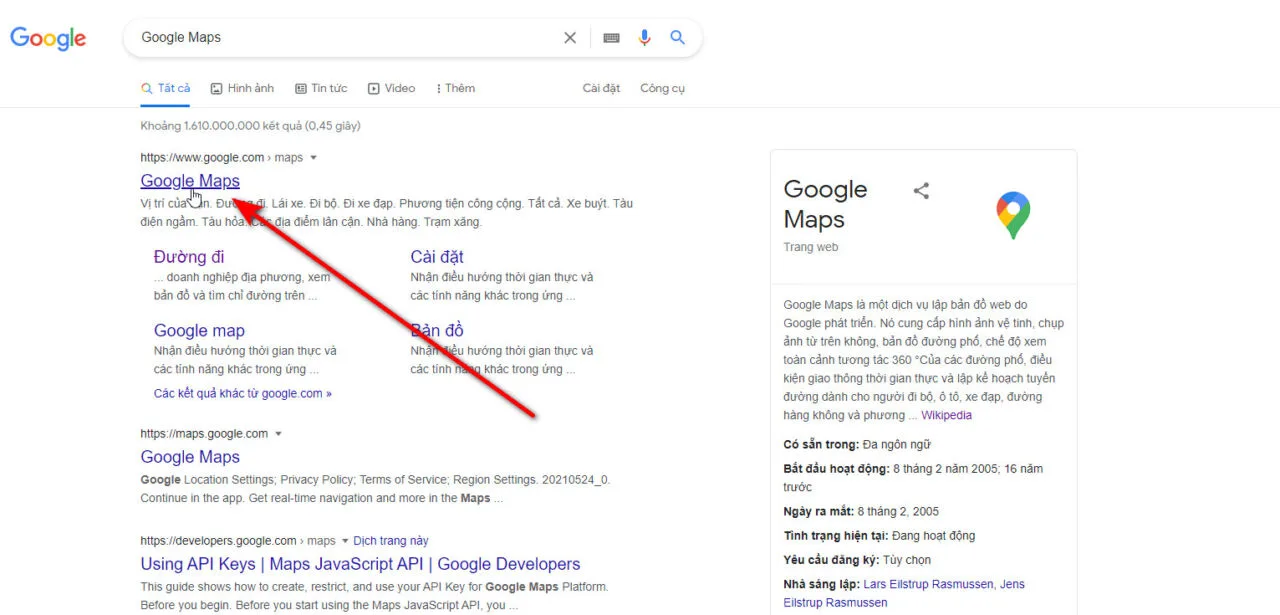Screen dimensions: 1280x615
Task: Click the result count text Khoảng 1.610.000.000
Action: pyautogui.click(x=251, y=126)
